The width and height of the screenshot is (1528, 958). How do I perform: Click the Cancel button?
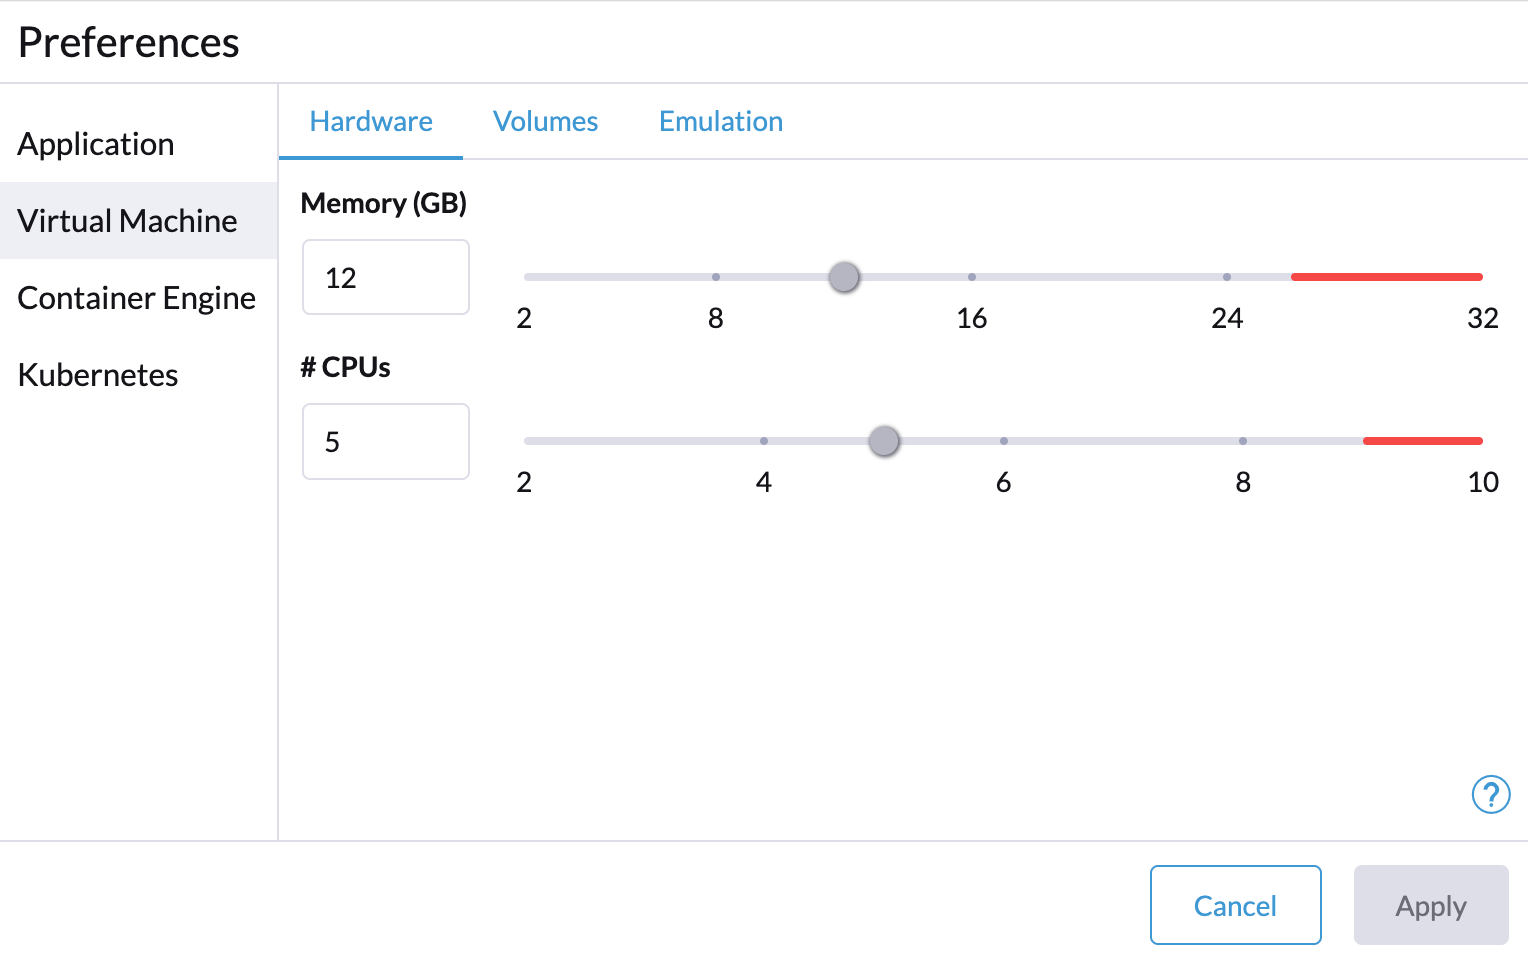coord(1235,905)
